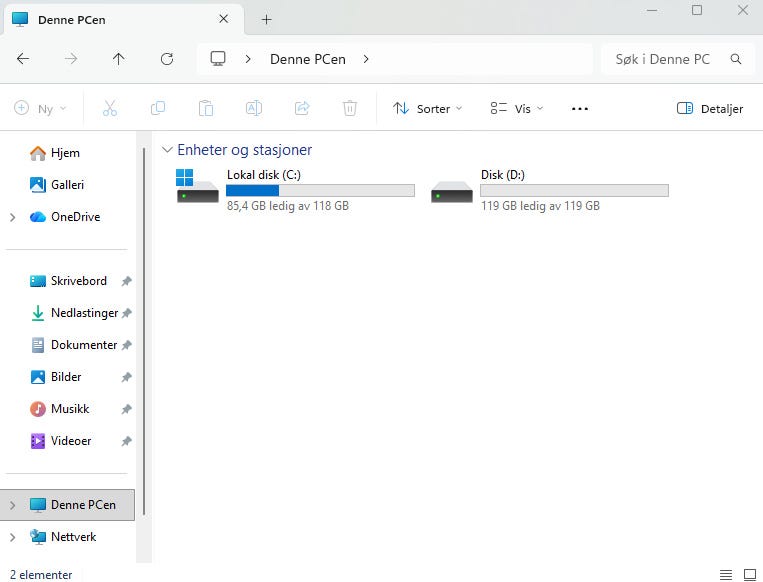763x582 pixels.
Task: Click chevron after Denne PCen breadcrumb
Action: (x=366, y=59)
